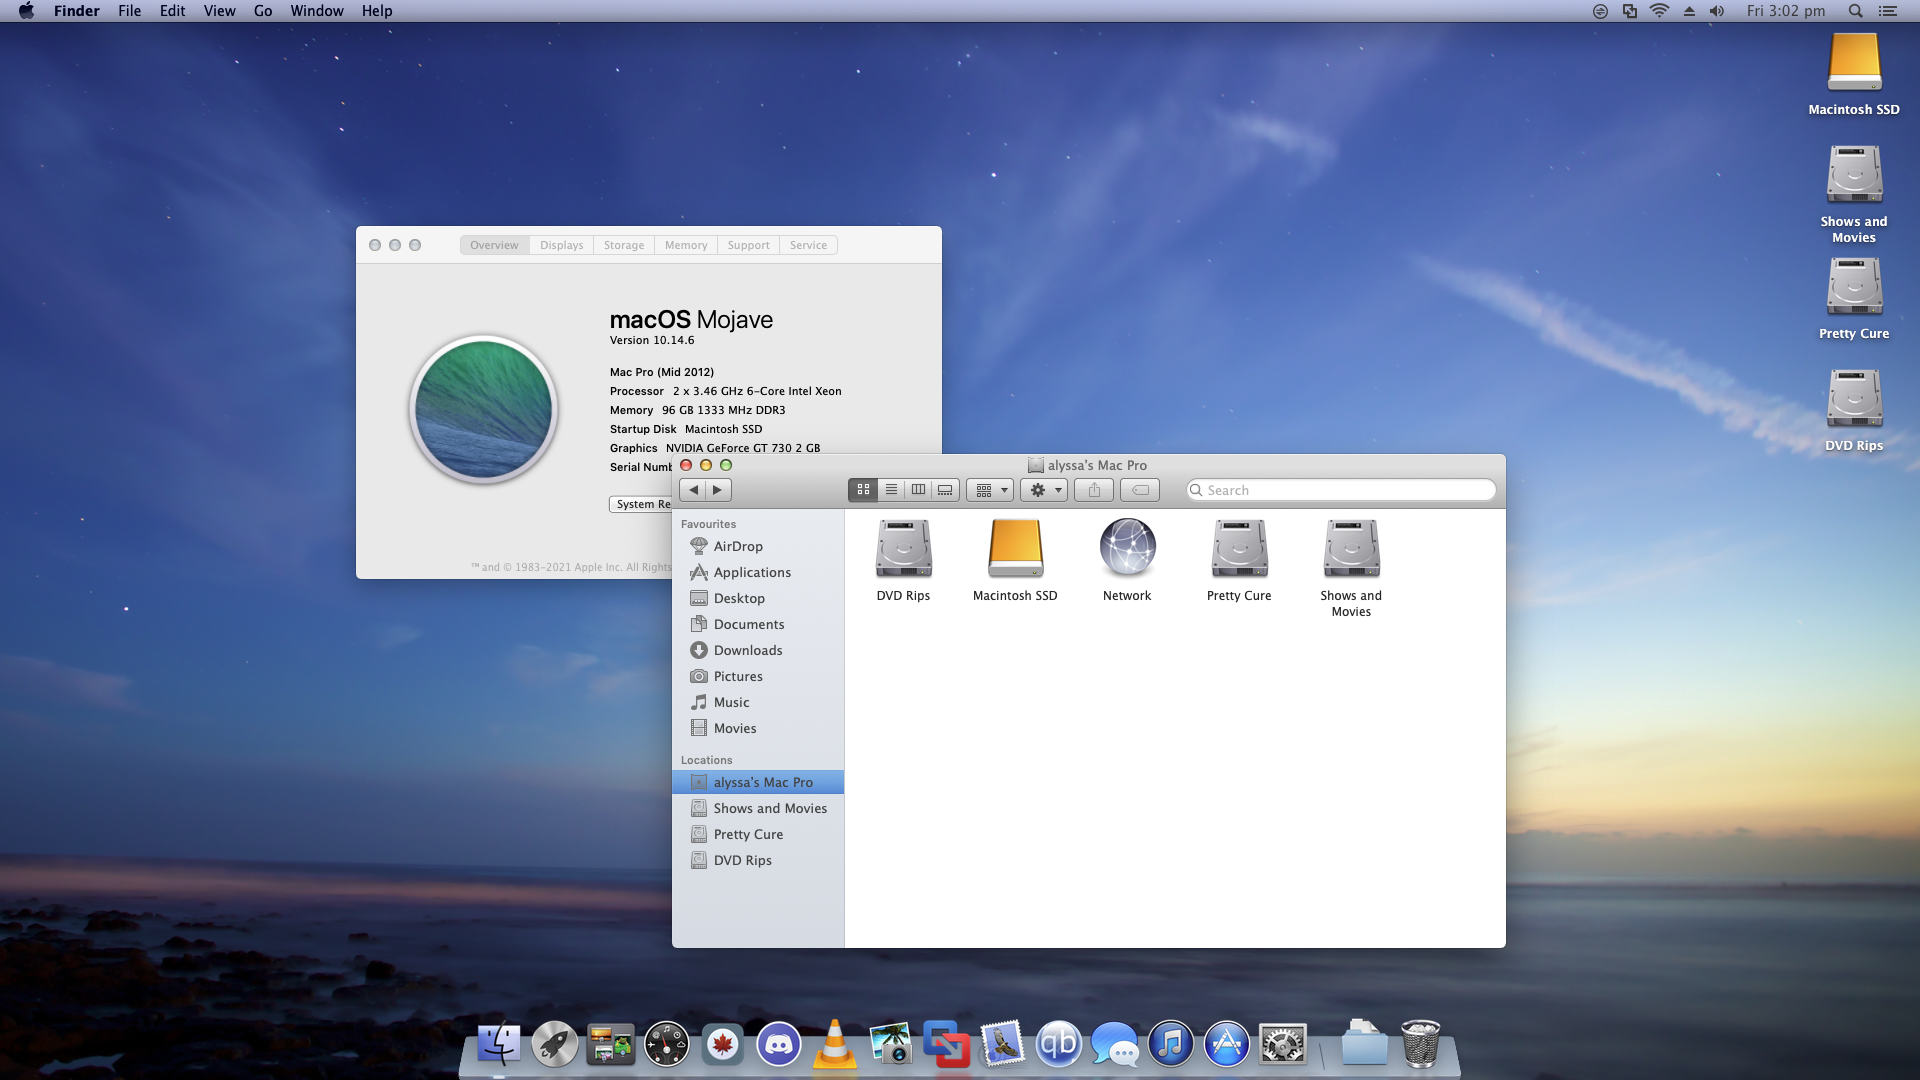Open the gear Action dropdown in Finder
This screenshot has height=1080, width=1920.
1044,490
